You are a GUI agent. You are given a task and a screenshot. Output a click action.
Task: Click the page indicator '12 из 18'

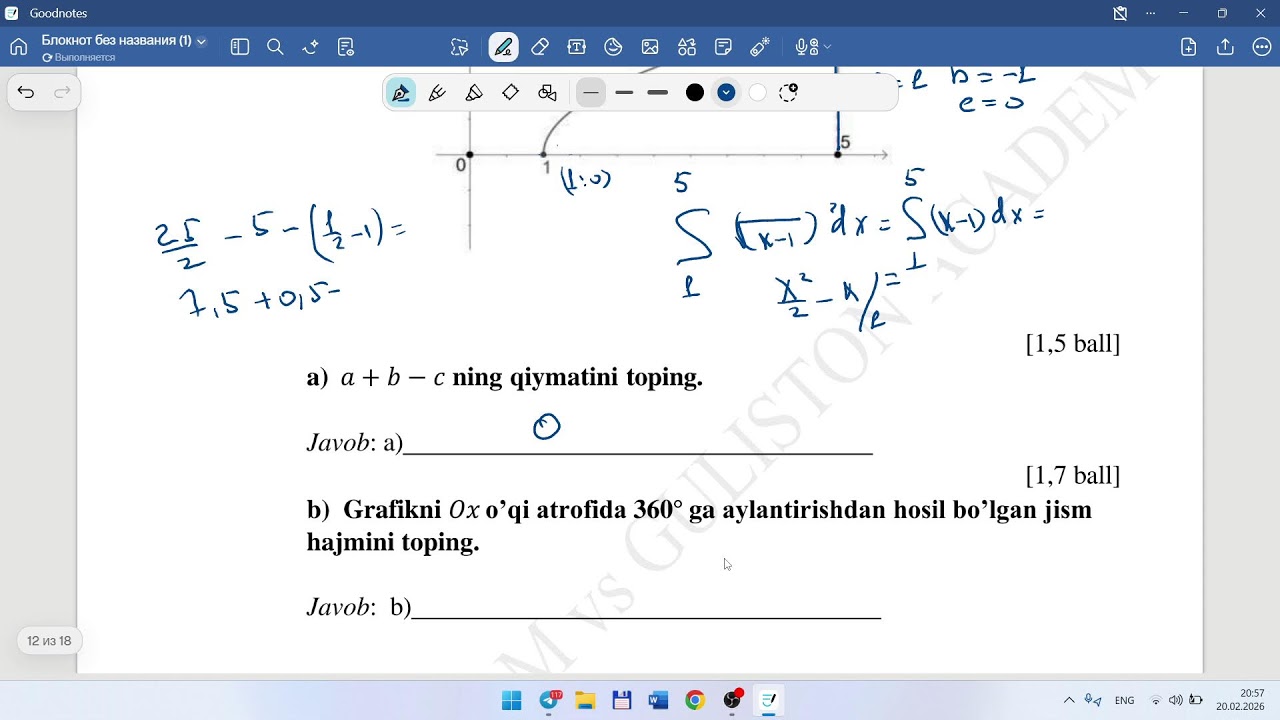(x=49, y=641)
